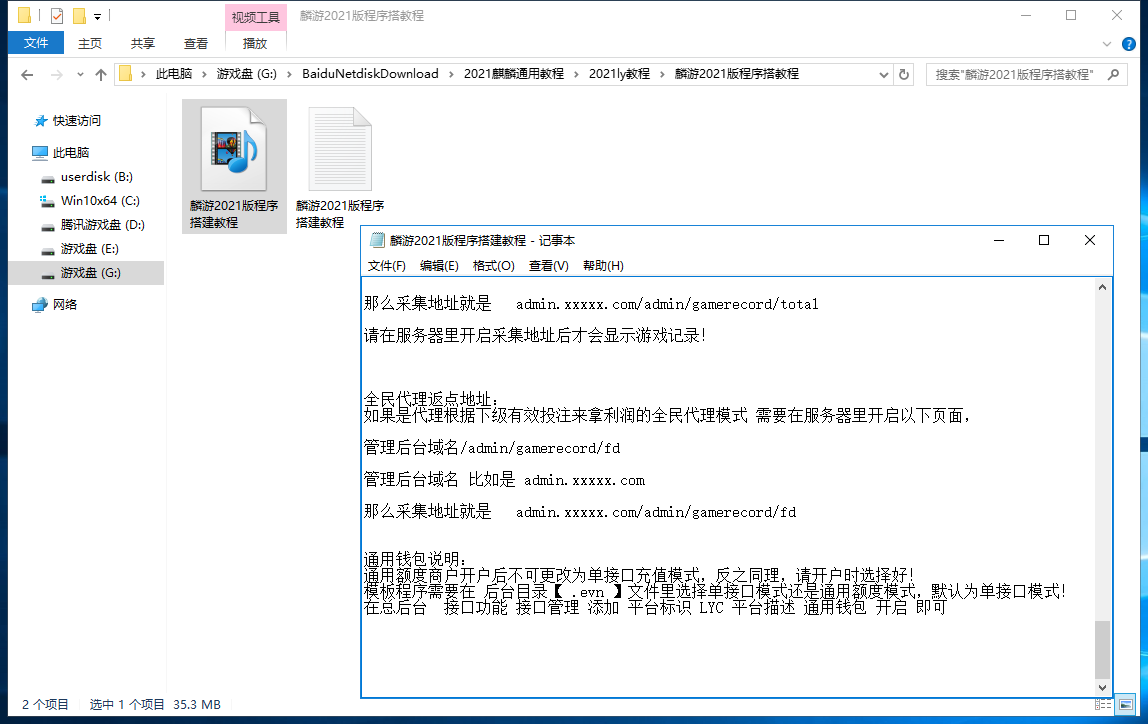Expand the ribbon using the chevron

click(1107, 44)
